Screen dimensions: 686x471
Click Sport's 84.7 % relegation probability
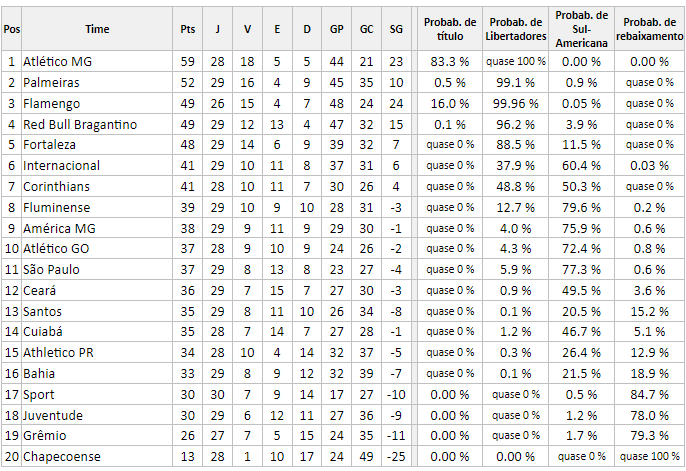649,395
